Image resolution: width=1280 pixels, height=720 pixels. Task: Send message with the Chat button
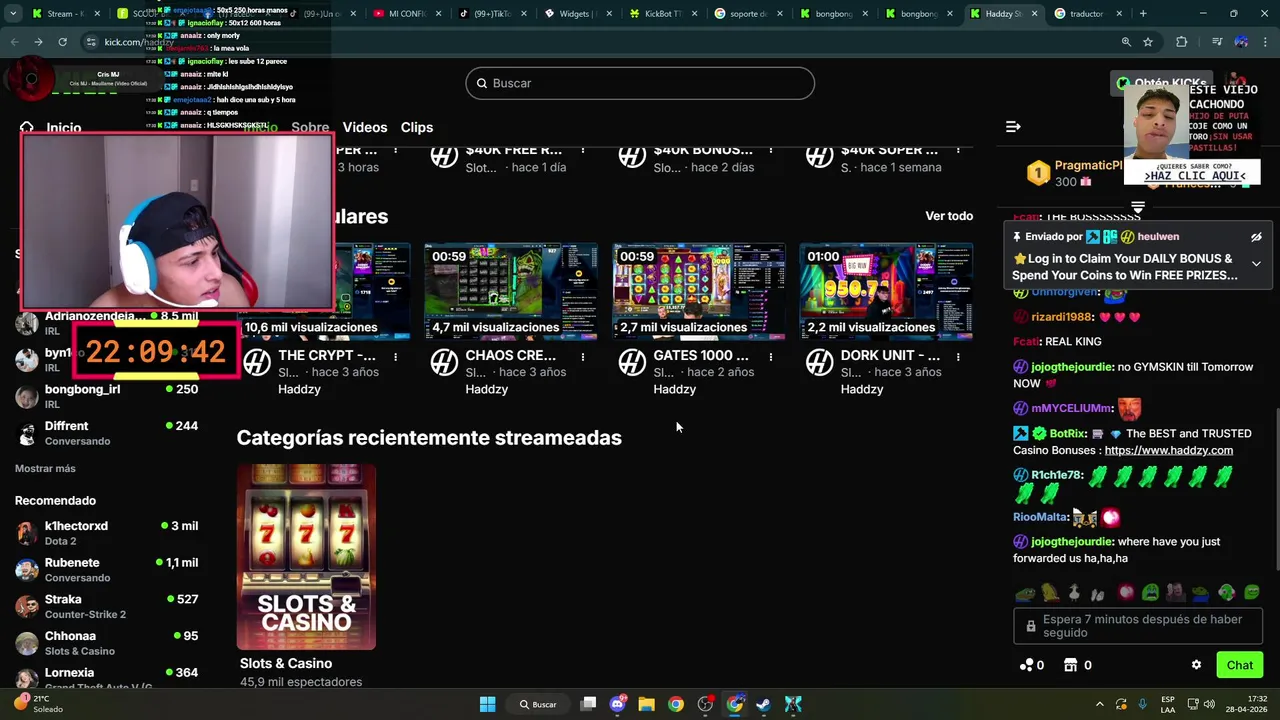[1240, 665]
